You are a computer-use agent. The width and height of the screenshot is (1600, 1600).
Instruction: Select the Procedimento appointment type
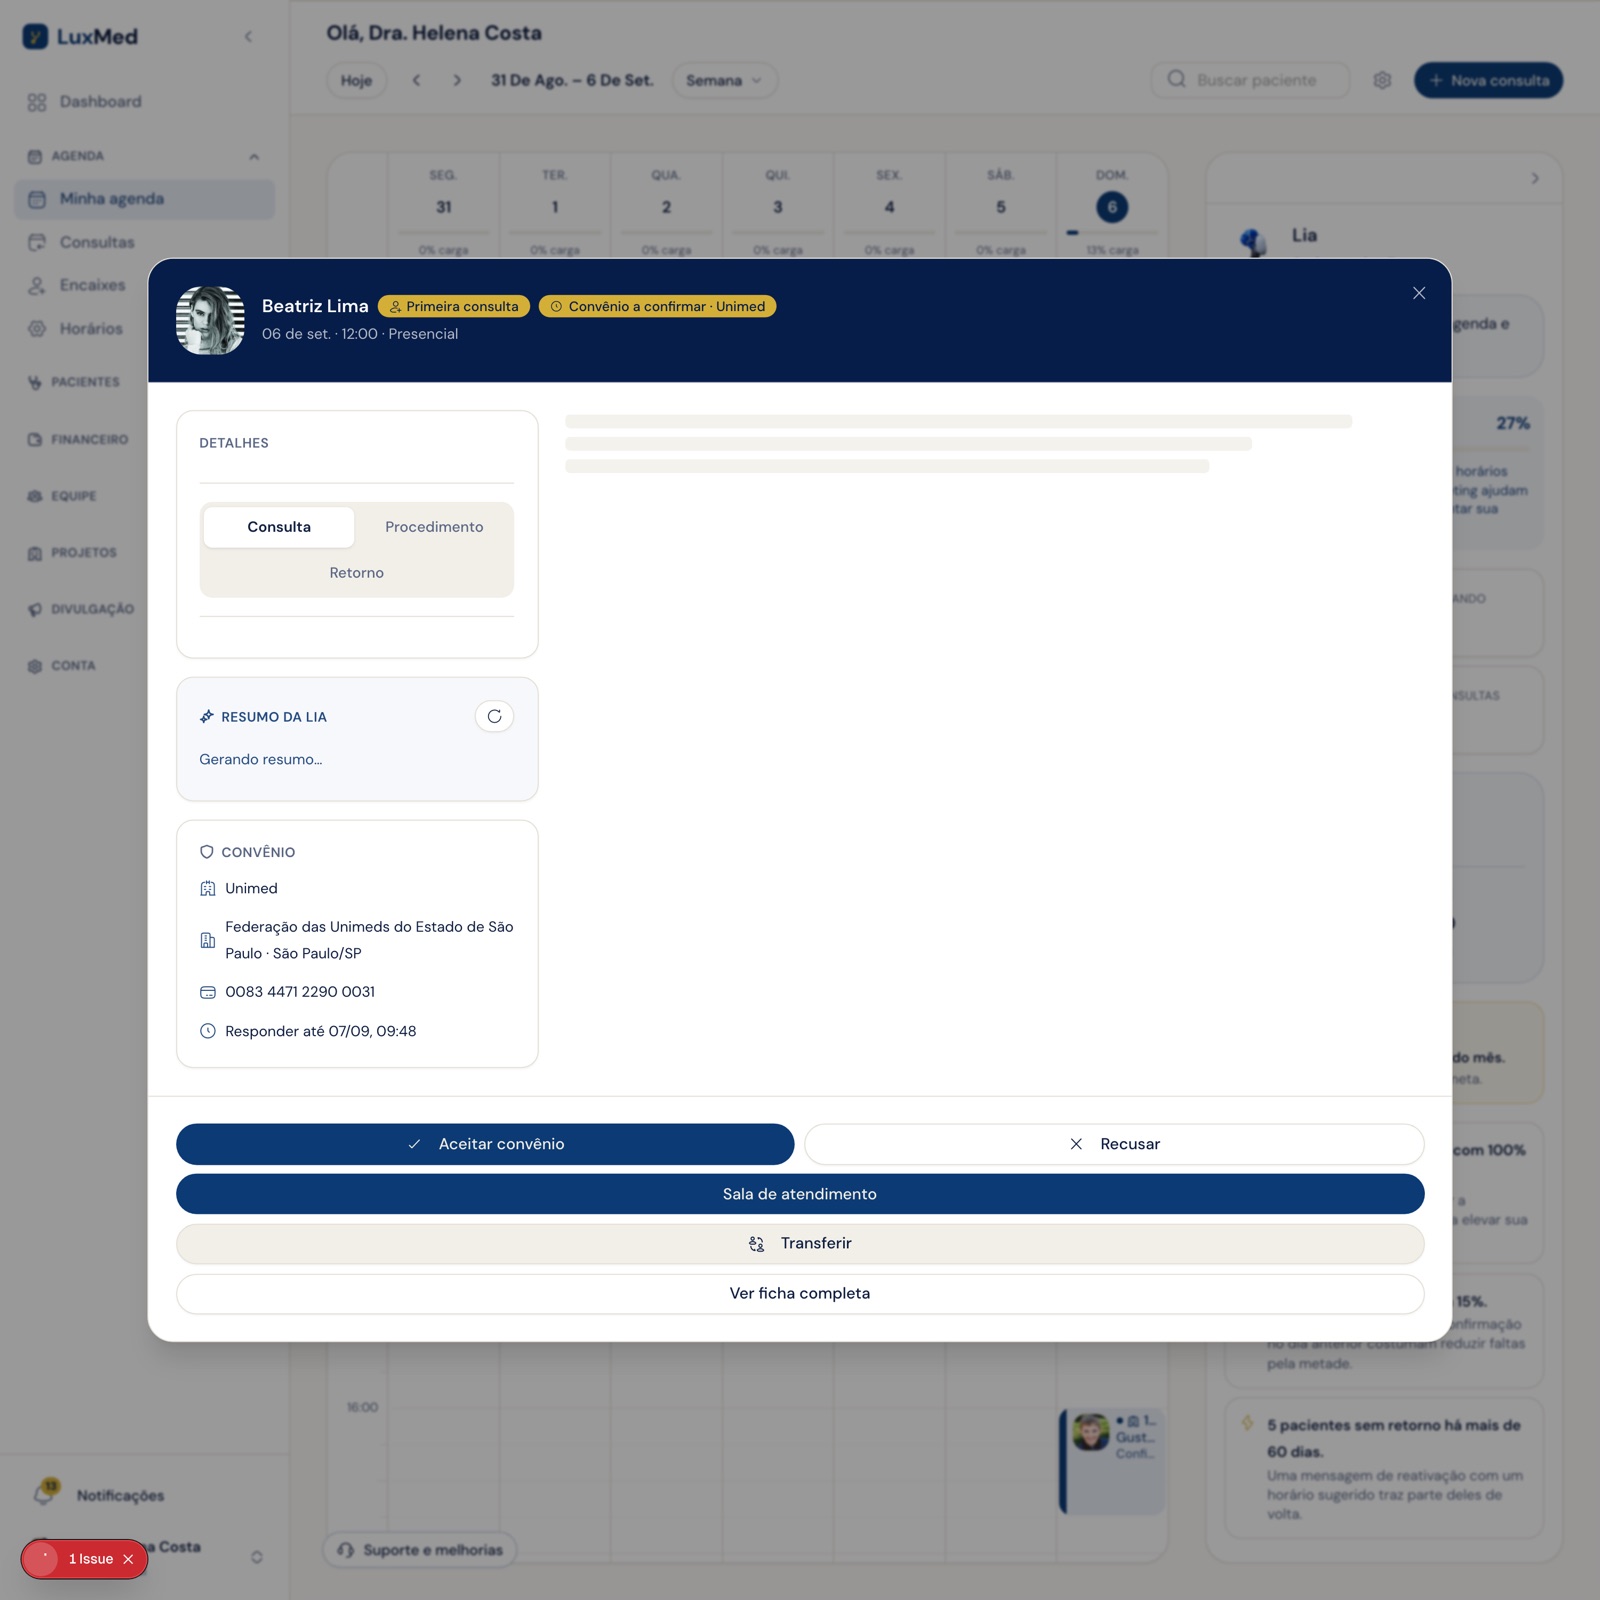click(434, 527)
